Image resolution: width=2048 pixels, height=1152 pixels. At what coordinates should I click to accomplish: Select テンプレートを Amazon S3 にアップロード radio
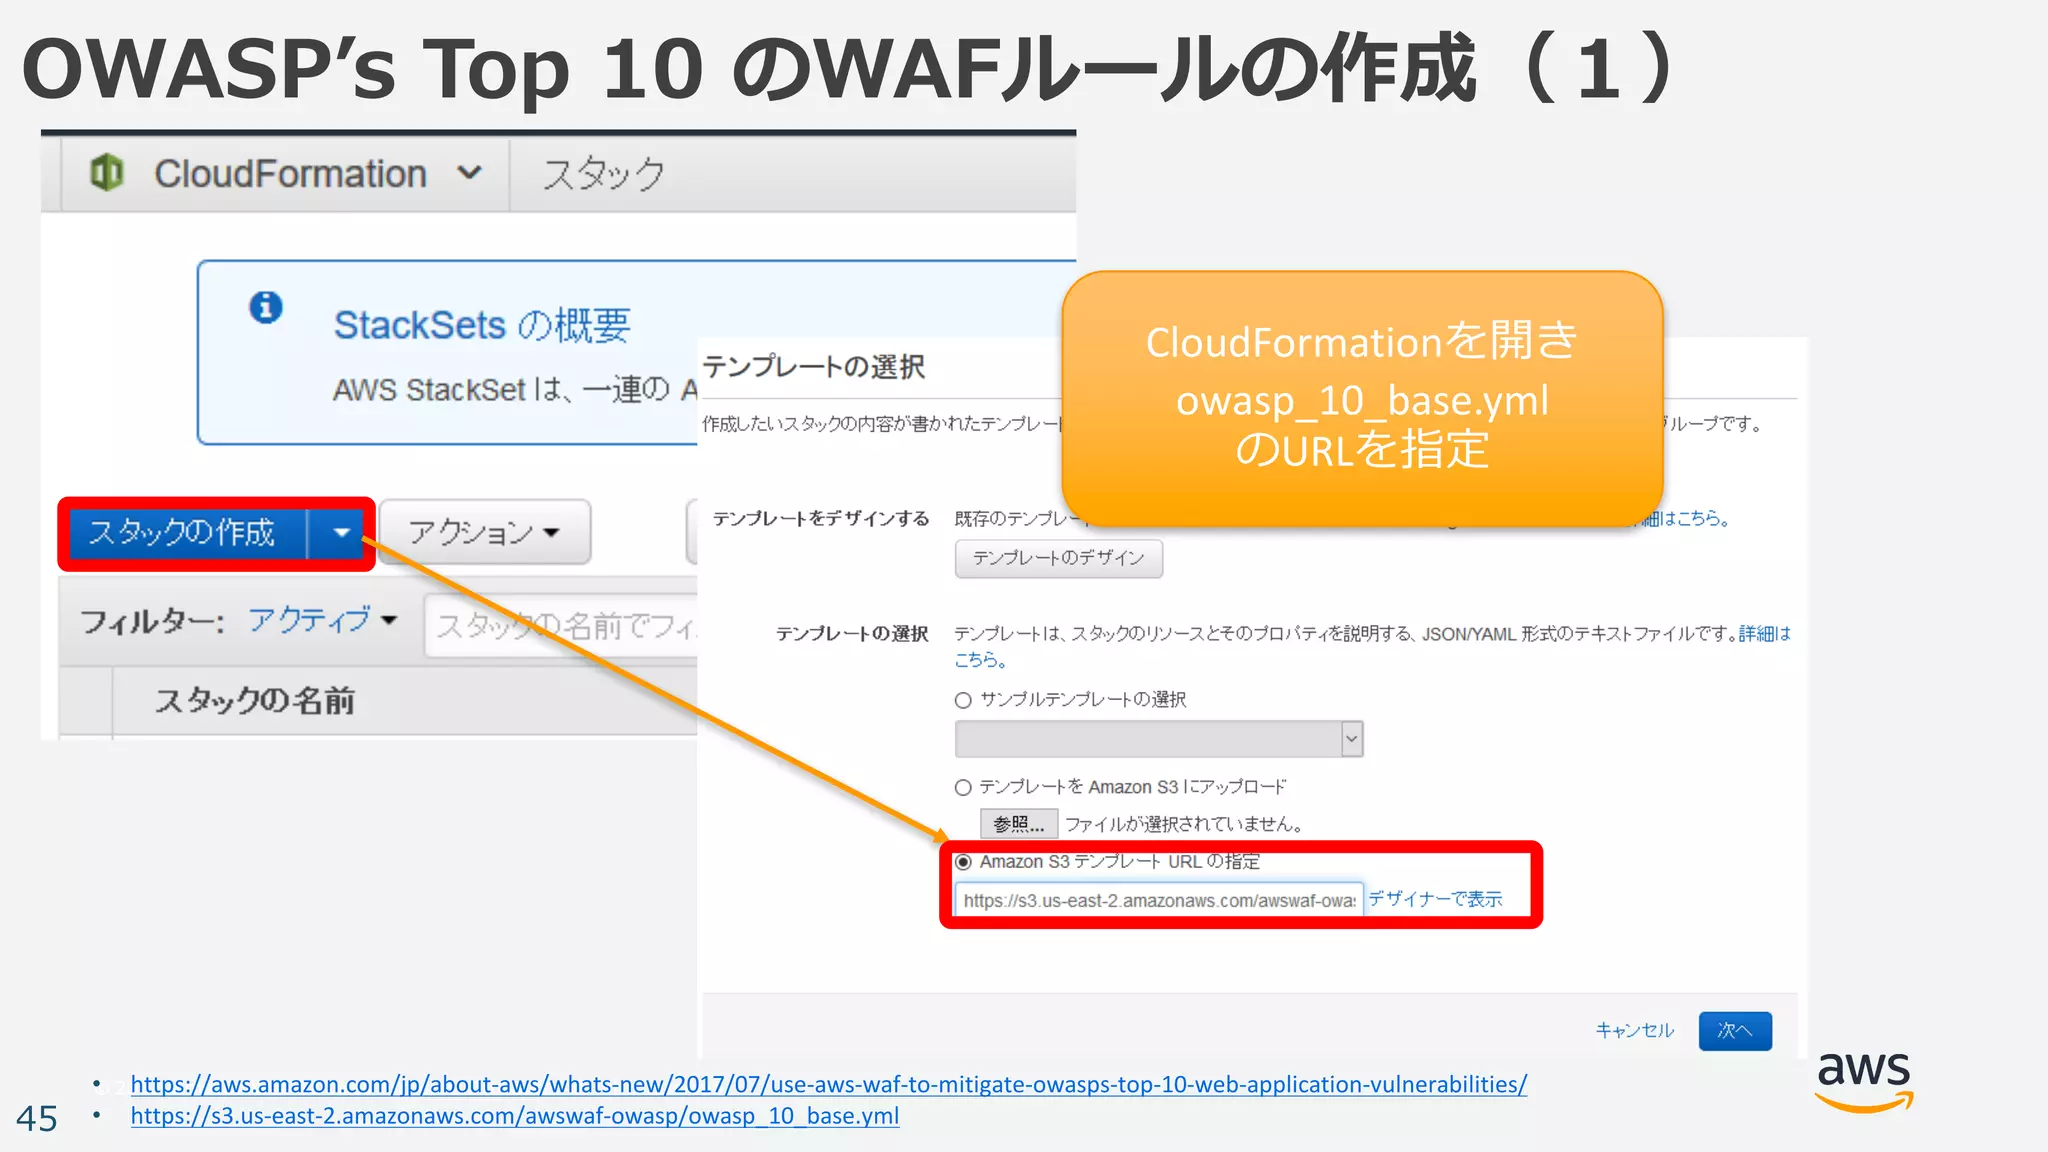click(x=963, y=788)
